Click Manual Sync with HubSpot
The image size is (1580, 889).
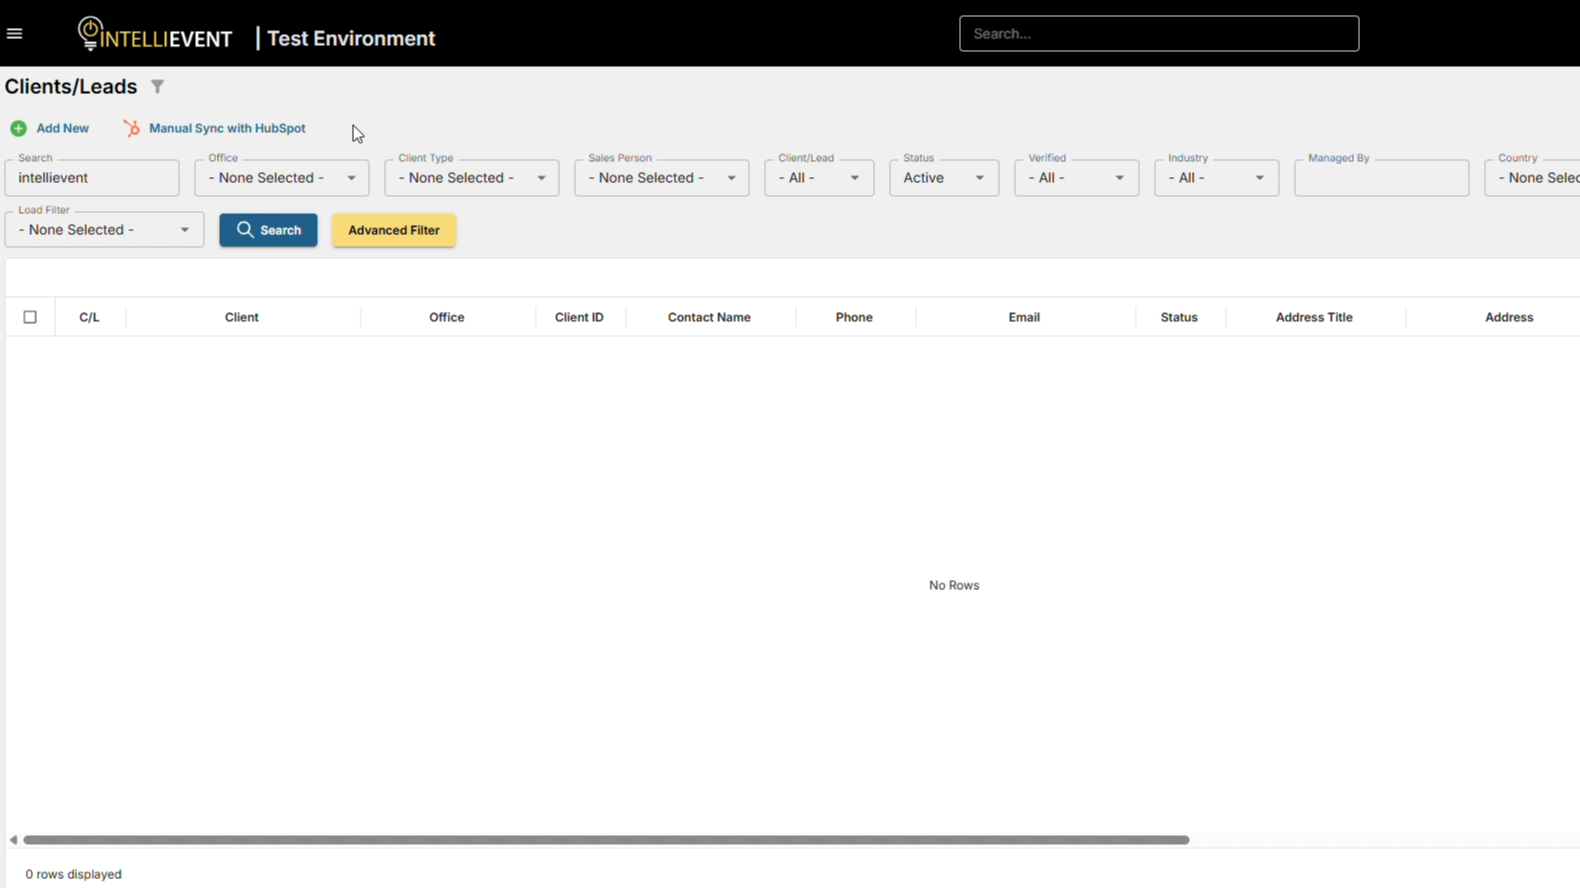click(x=227, y=128)
